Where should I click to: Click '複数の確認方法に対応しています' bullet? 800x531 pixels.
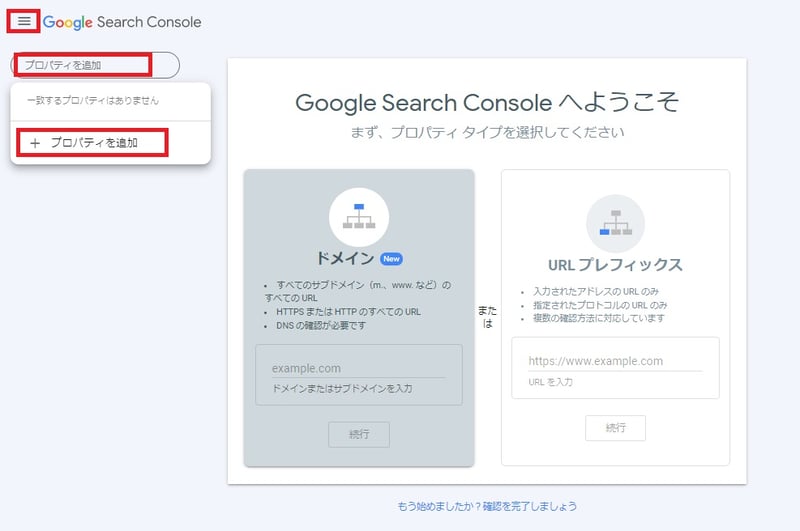(599, 318)
